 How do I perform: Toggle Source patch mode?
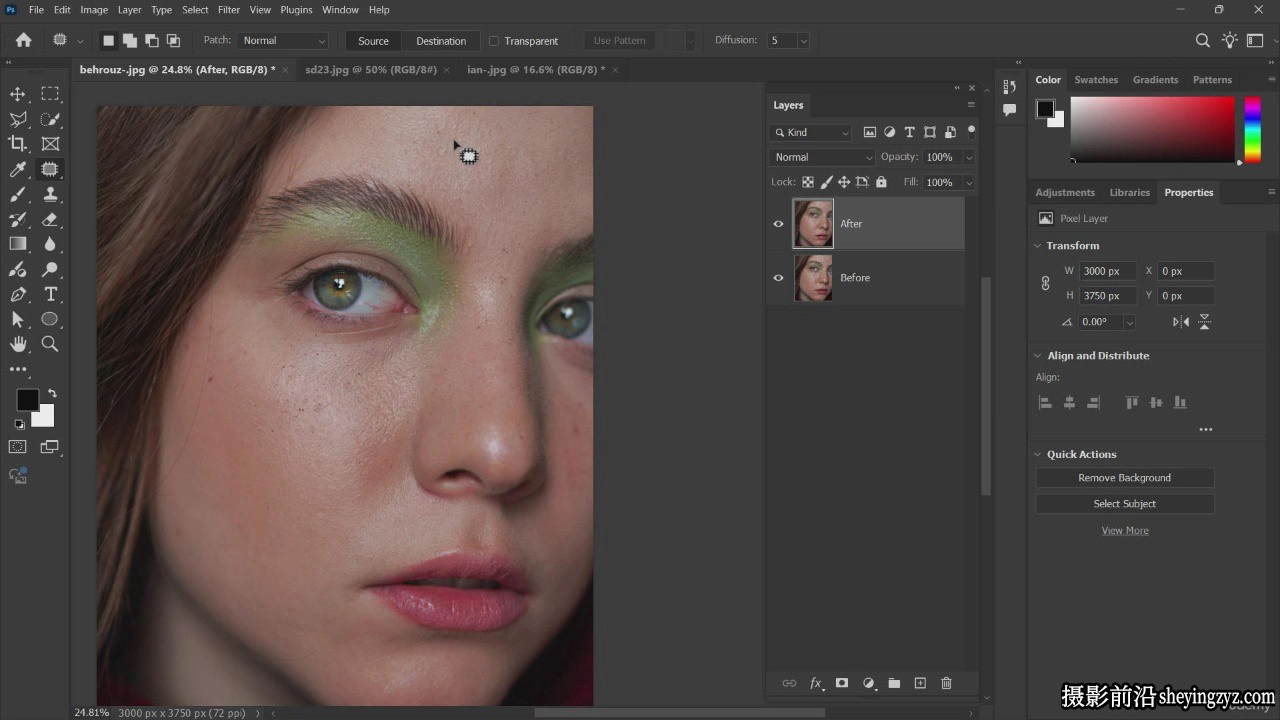373,41
